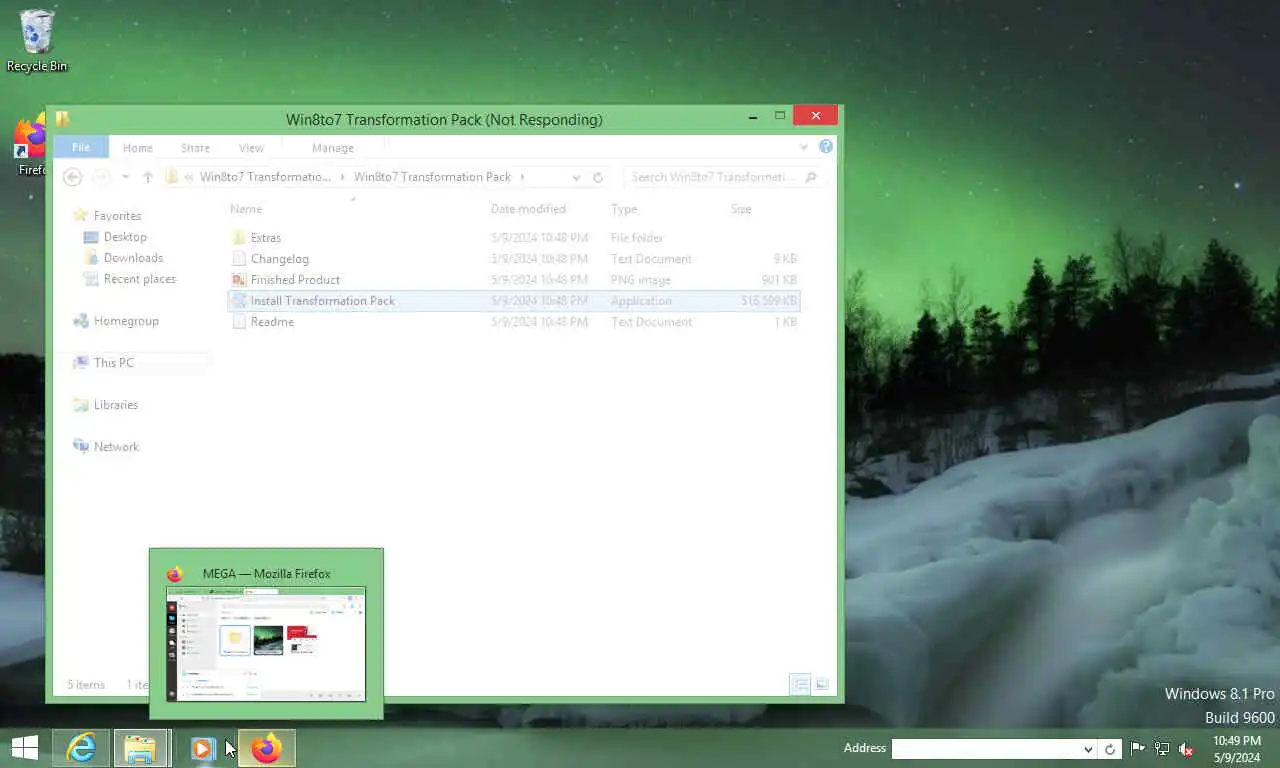
Task: Select This PC in navigation pane
Action: tap(113, 363)
